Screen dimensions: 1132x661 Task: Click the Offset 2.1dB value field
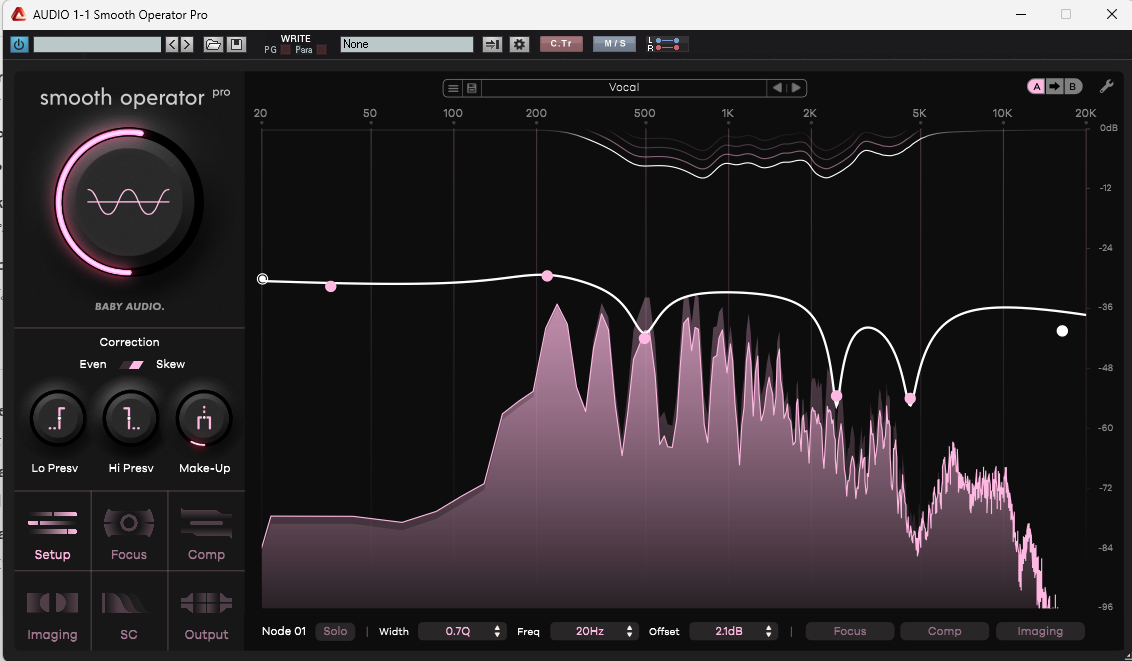729,631
